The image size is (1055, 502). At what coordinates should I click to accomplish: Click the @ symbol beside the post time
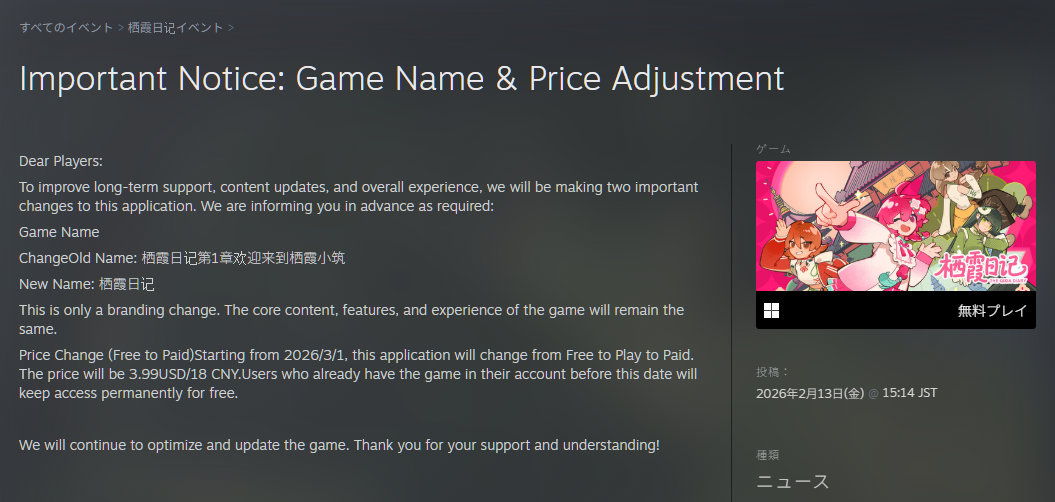coord(873,393)
